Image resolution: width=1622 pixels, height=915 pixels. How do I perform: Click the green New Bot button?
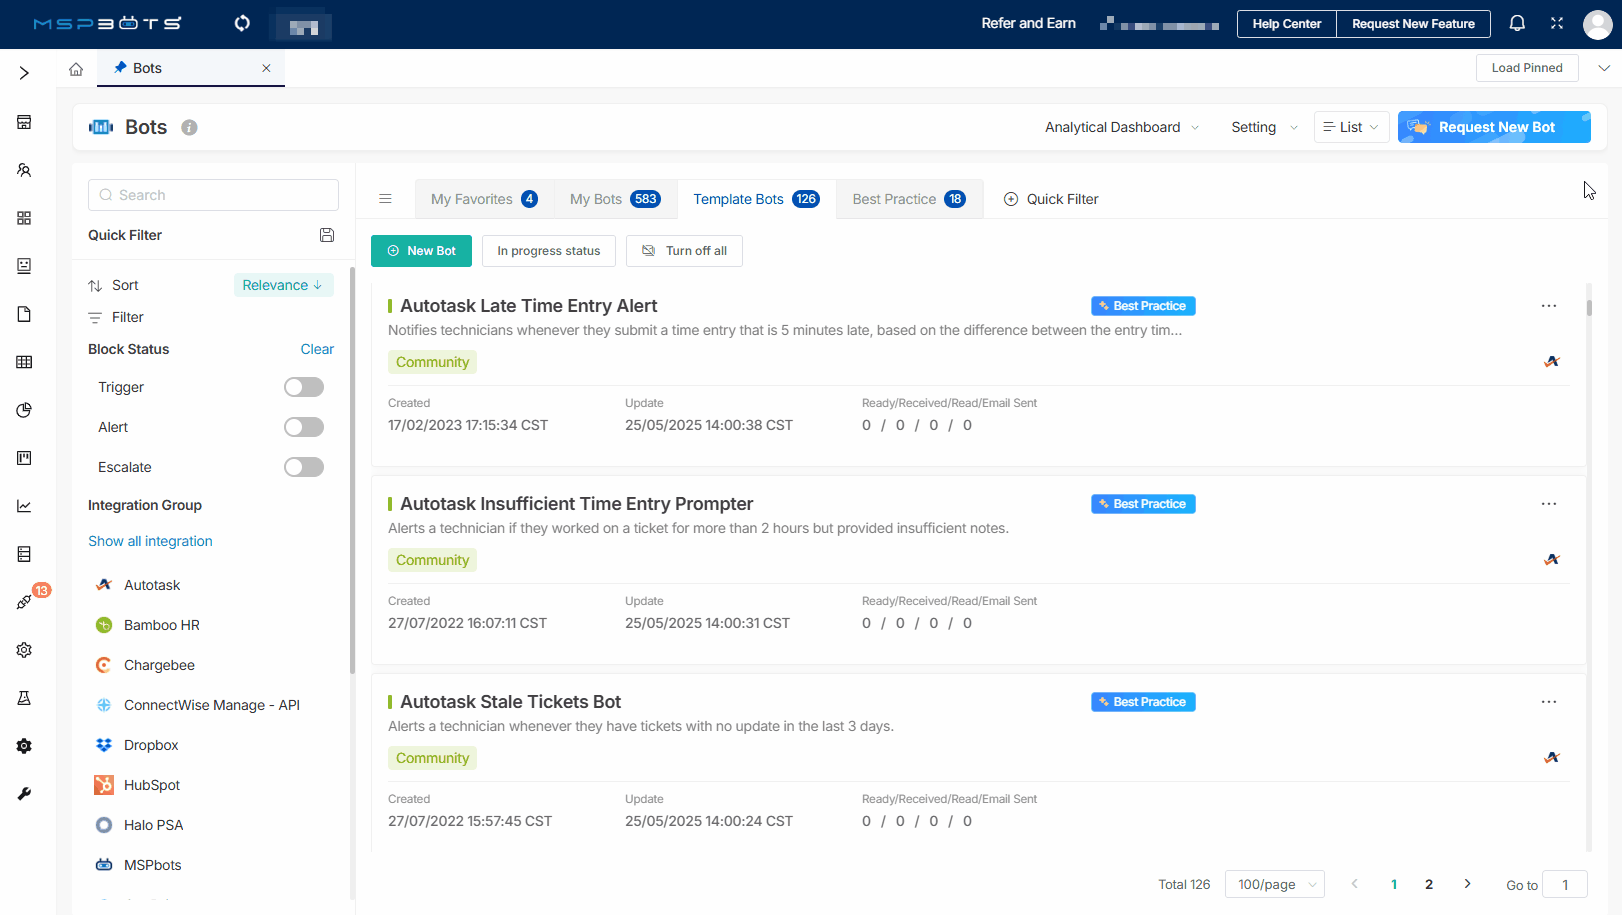(x=421, y=251)
